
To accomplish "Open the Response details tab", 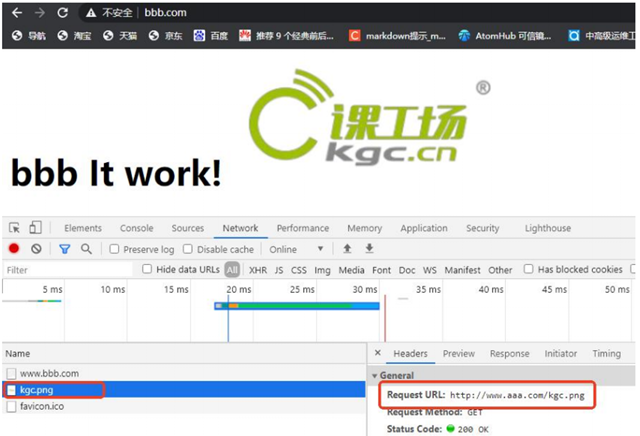I will click(509, 354).
